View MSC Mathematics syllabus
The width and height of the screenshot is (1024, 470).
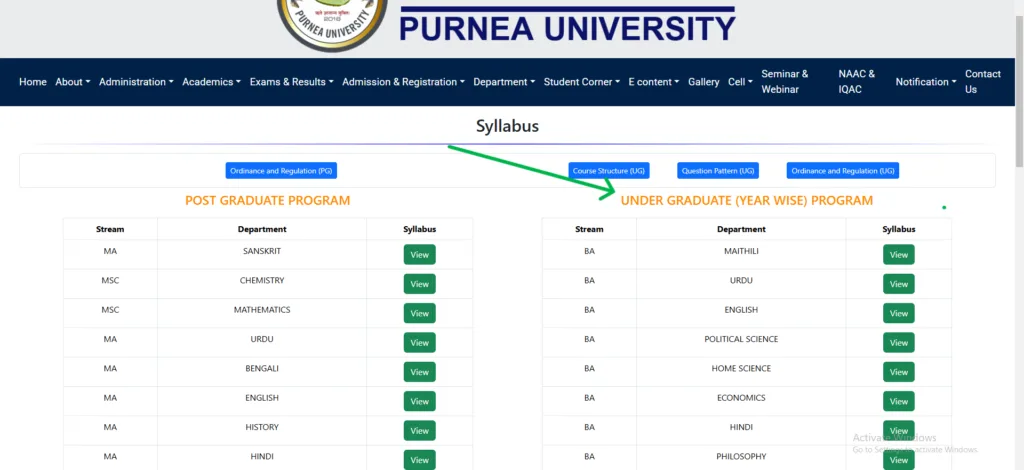click(419, 313)
